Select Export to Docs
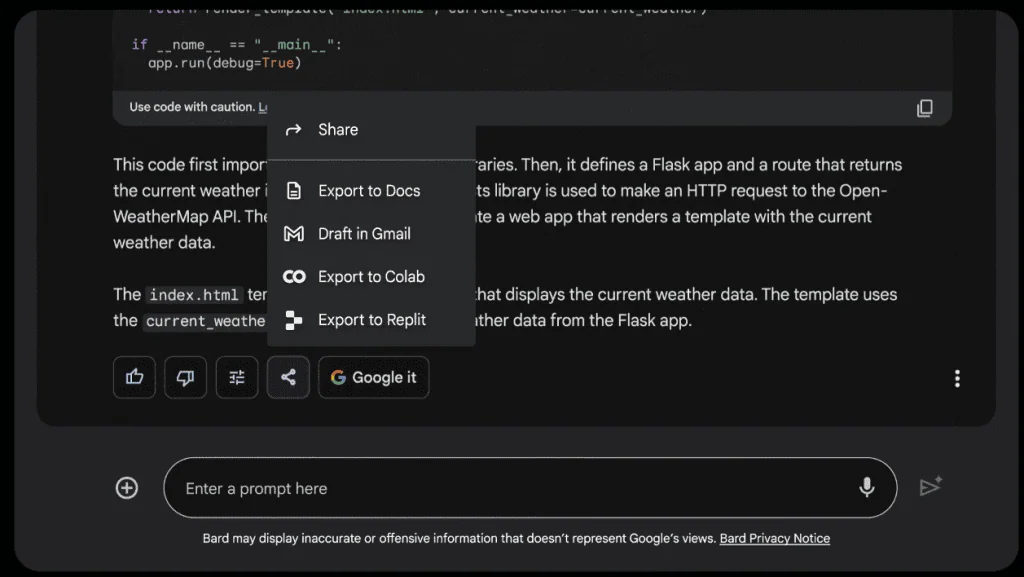 point(356,190)
